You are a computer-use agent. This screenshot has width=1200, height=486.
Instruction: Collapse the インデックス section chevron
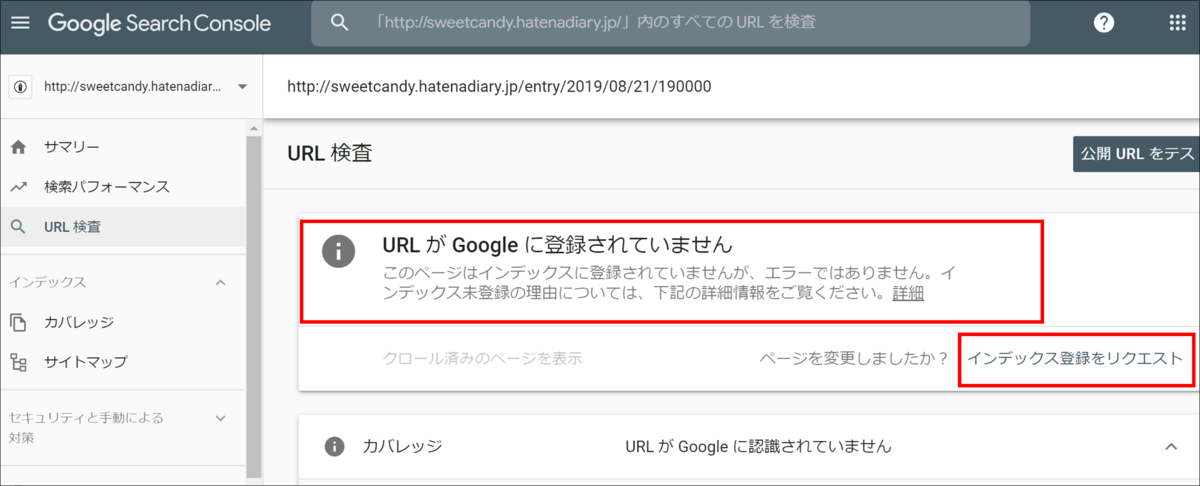click(x=221, y=282)
